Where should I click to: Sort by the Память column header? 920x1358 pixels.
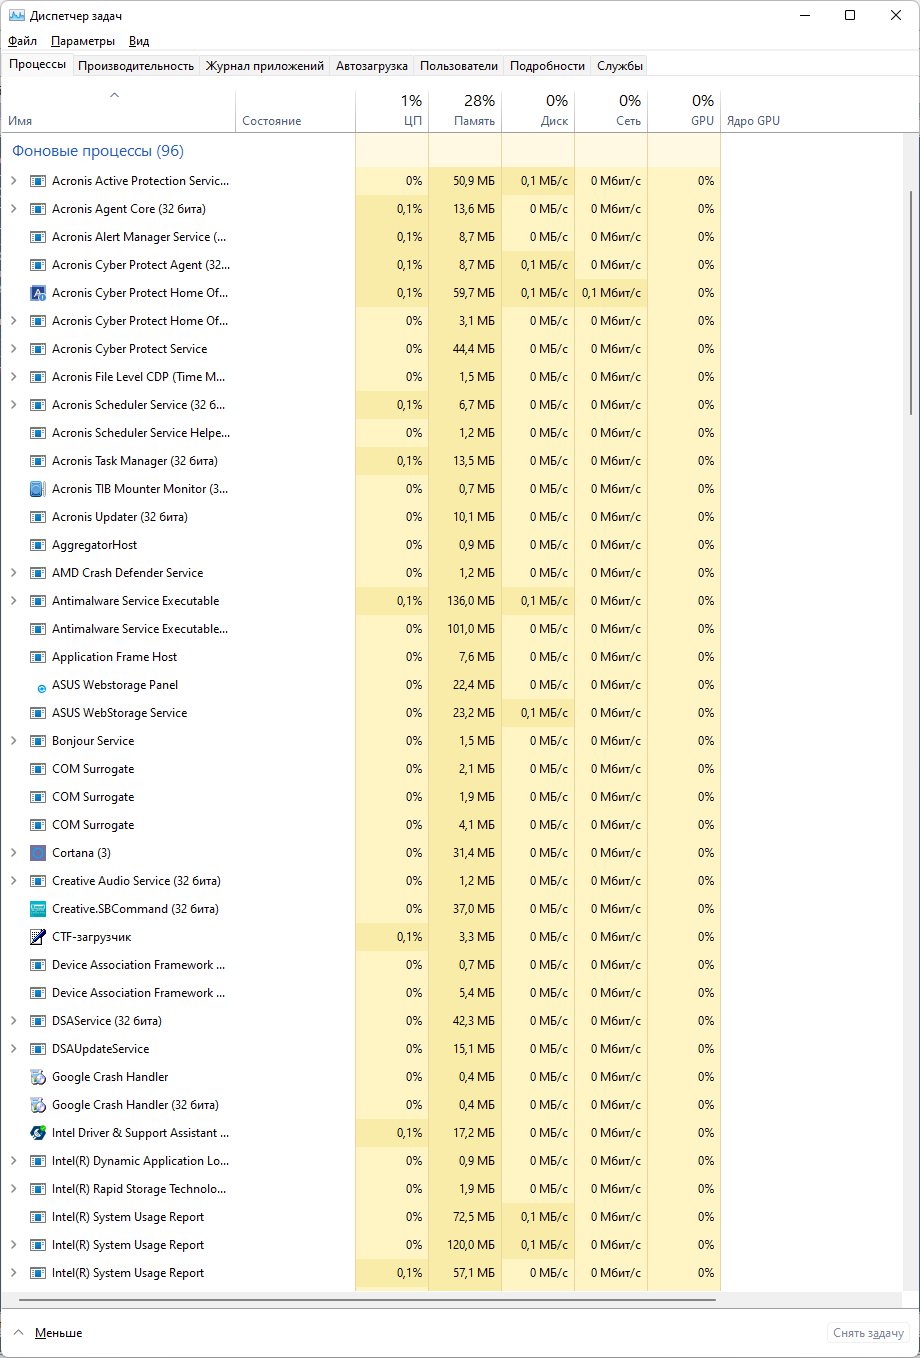[x=465, y=111]
